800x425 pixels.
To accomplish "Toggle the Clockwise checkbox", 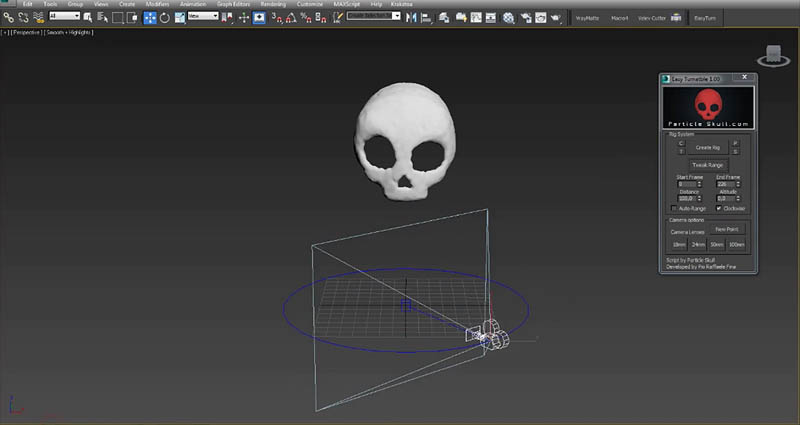I will pos(720,208).
